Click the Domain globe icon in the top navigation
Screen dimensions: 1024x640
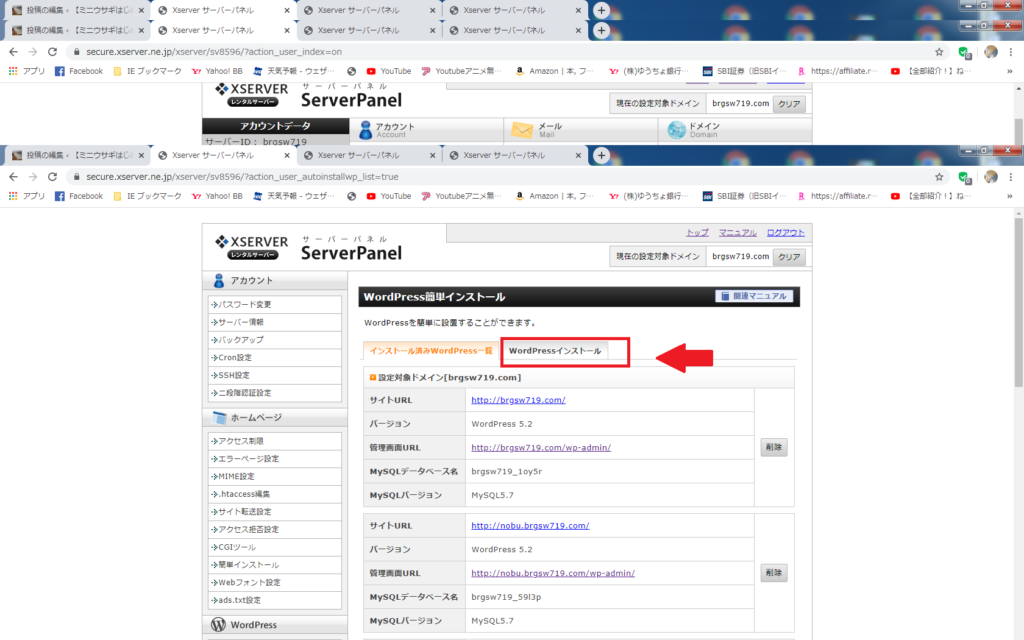676,130
